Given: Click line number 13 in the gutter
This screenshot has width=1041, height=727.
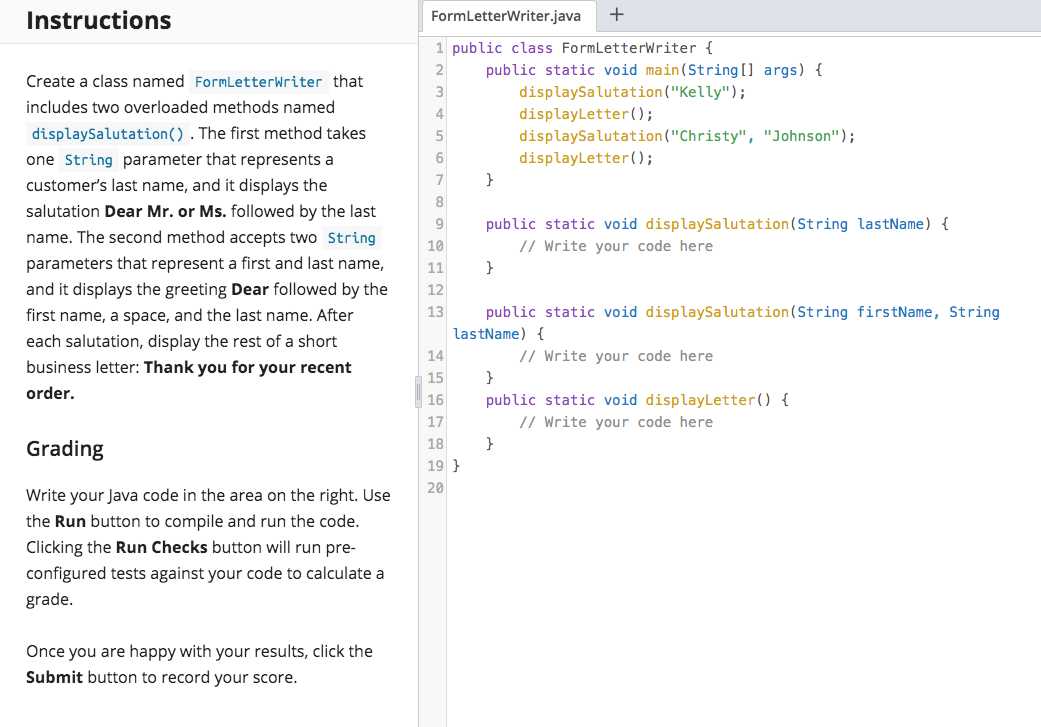Looking at the screenshot, I should pos(435,311).
